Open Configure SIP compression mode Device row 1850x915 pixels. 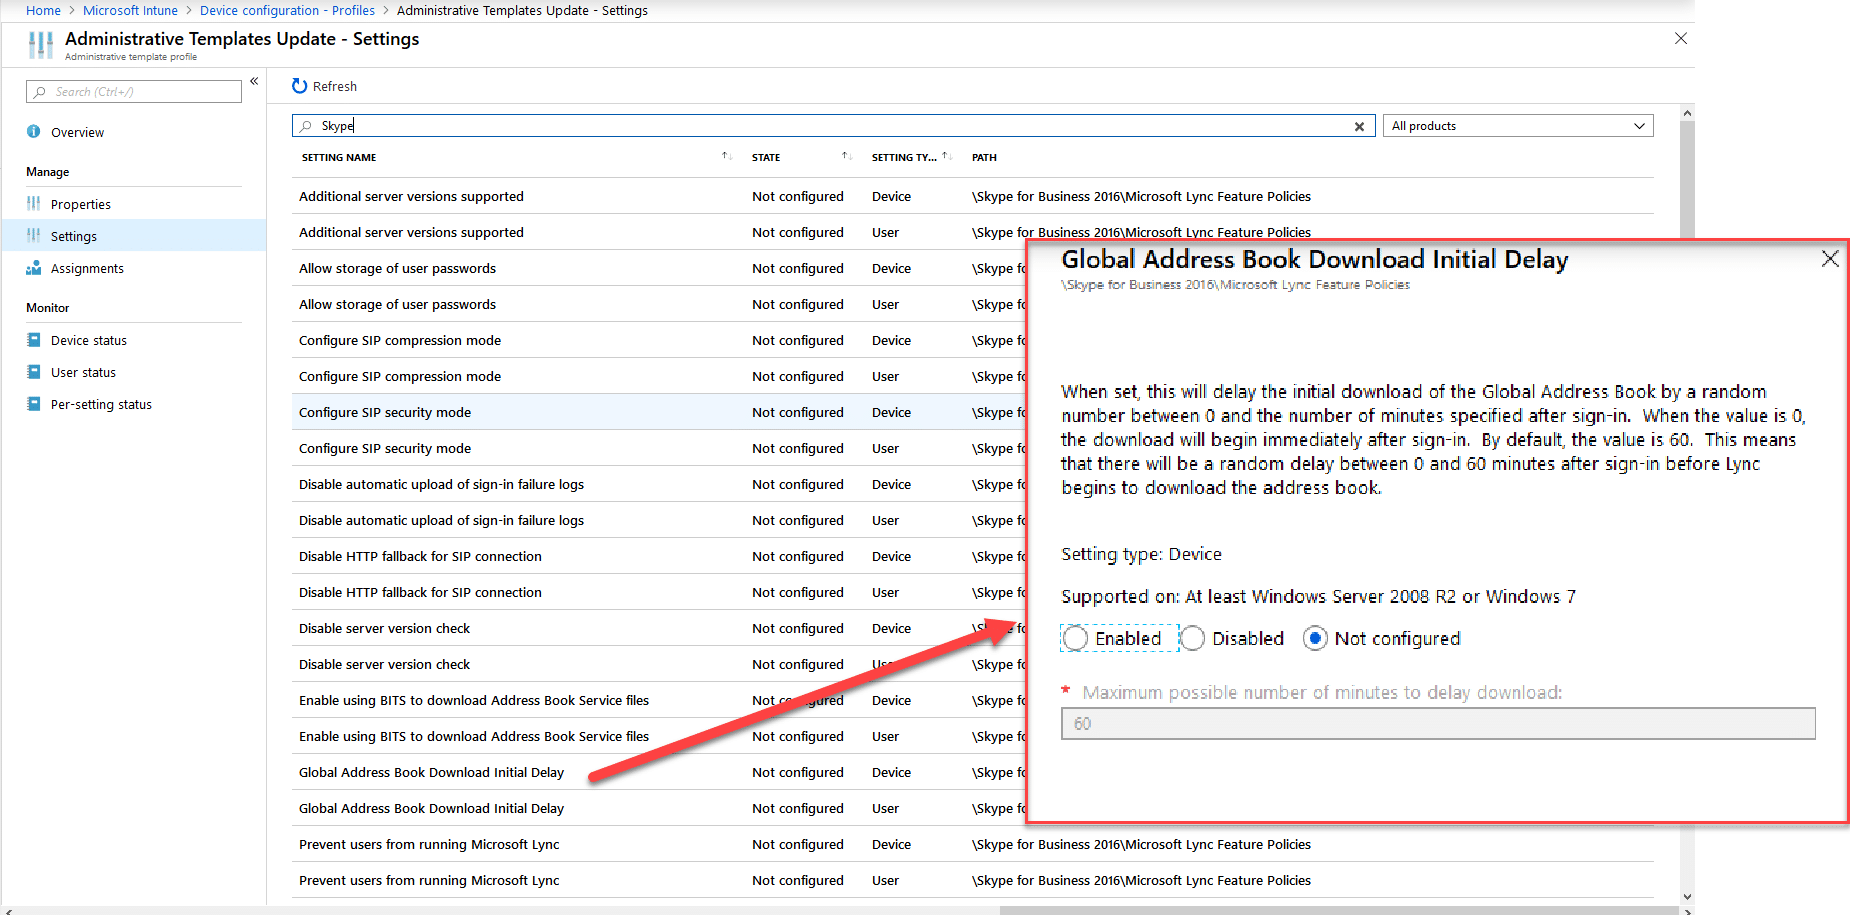[659, 340]
